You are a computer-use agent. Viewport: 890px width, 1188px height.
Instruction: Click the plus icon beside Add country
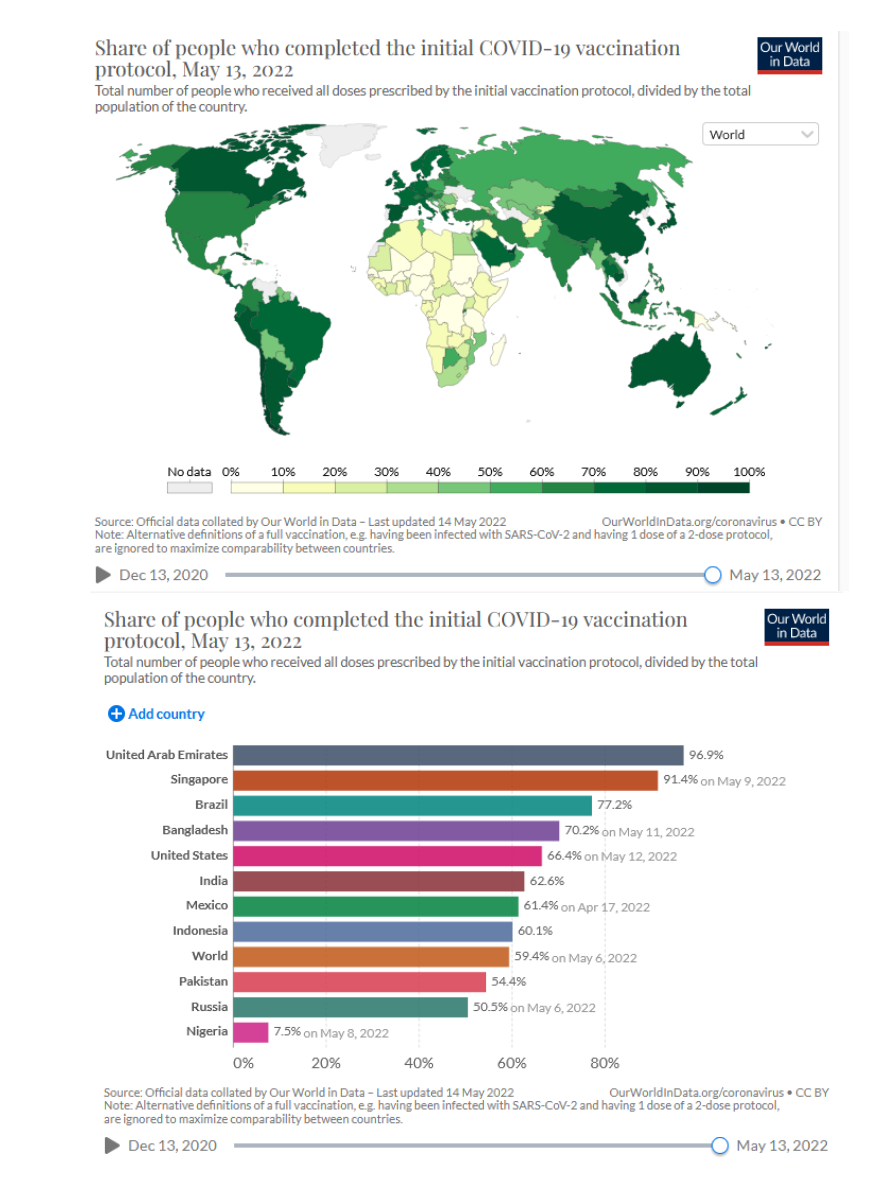tap(116, 714)
